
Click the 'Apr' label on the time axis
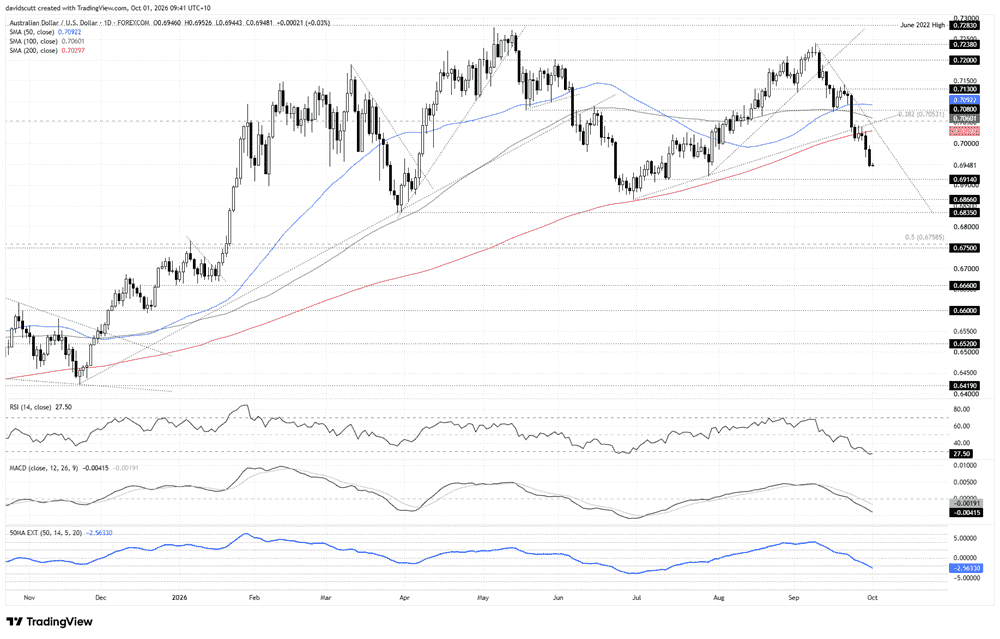[403, 598]
